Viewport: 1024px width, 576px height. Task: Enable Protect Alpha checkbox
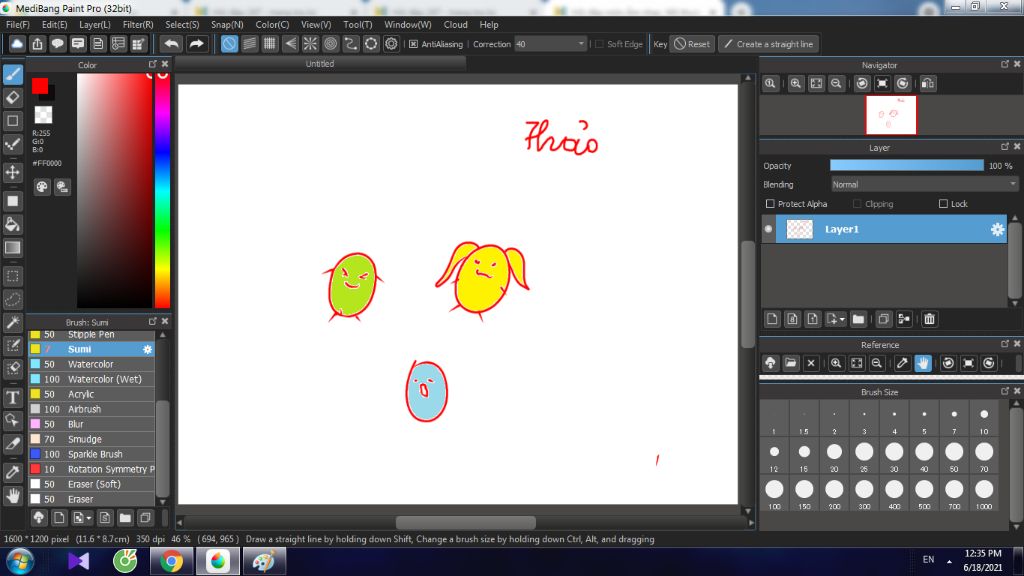pyautogui.click(x=770, y=204)
